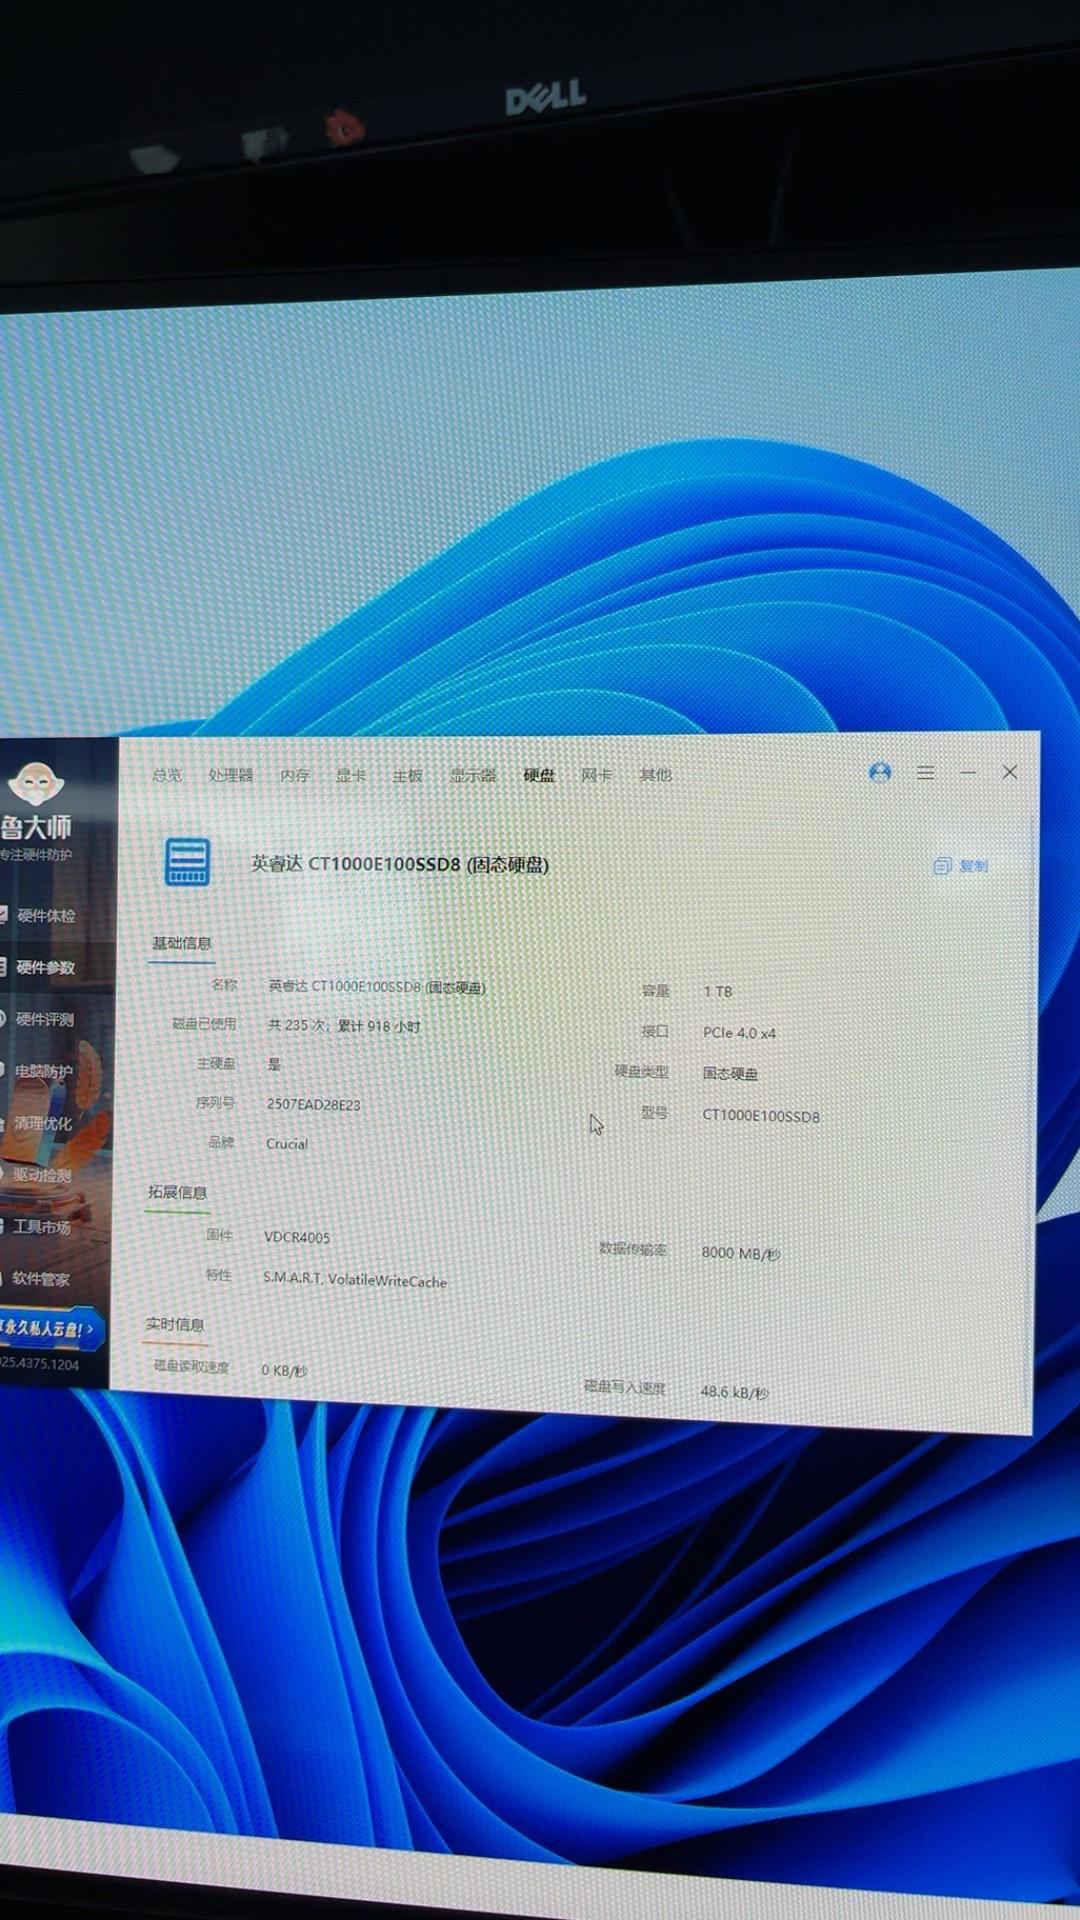The image size is (1080, 1920).
Task: Click the user account avatar icon
Action: pos(880,772)
